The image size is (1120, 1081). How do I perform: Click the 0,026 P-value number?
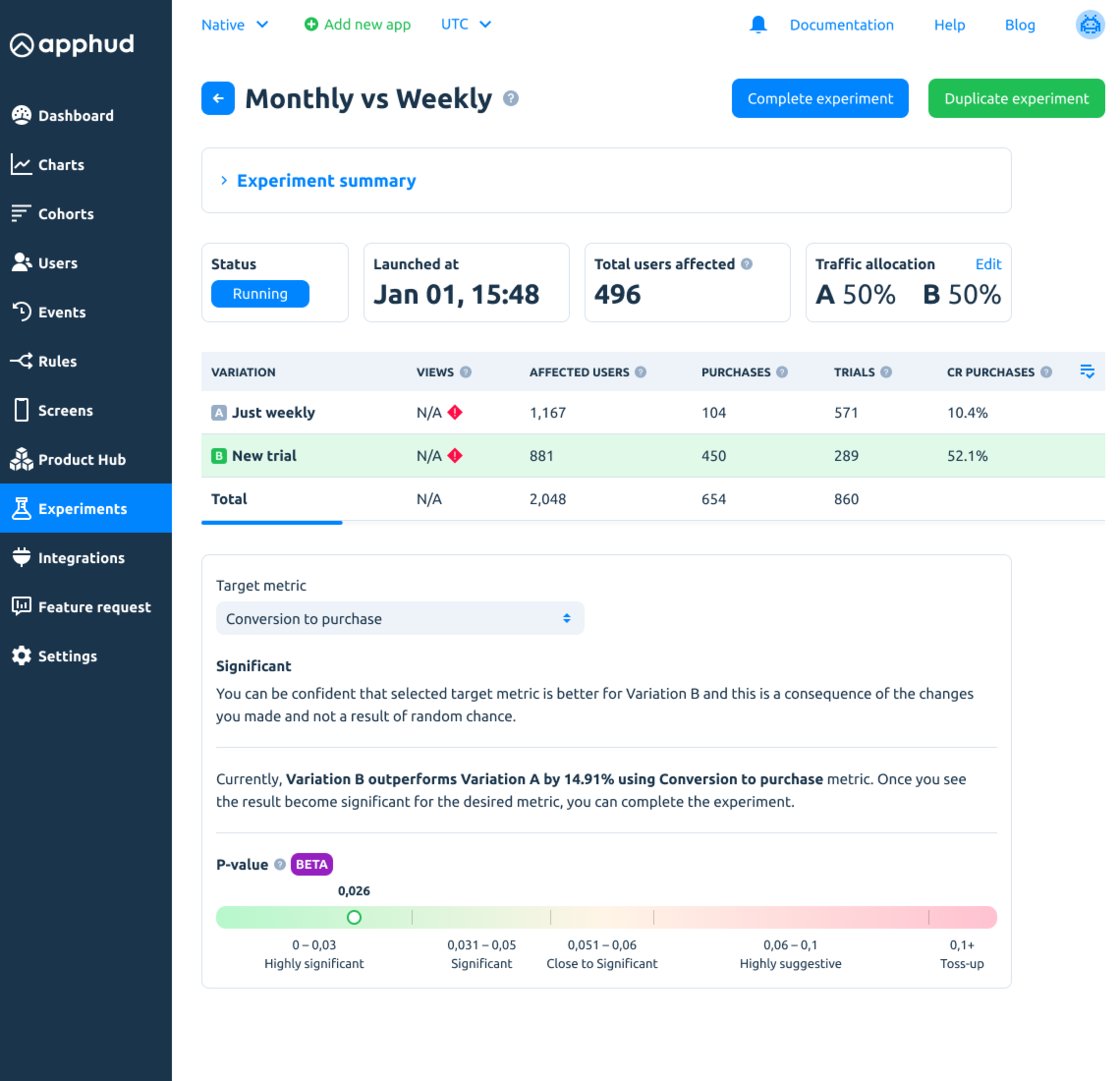point(354,890)
